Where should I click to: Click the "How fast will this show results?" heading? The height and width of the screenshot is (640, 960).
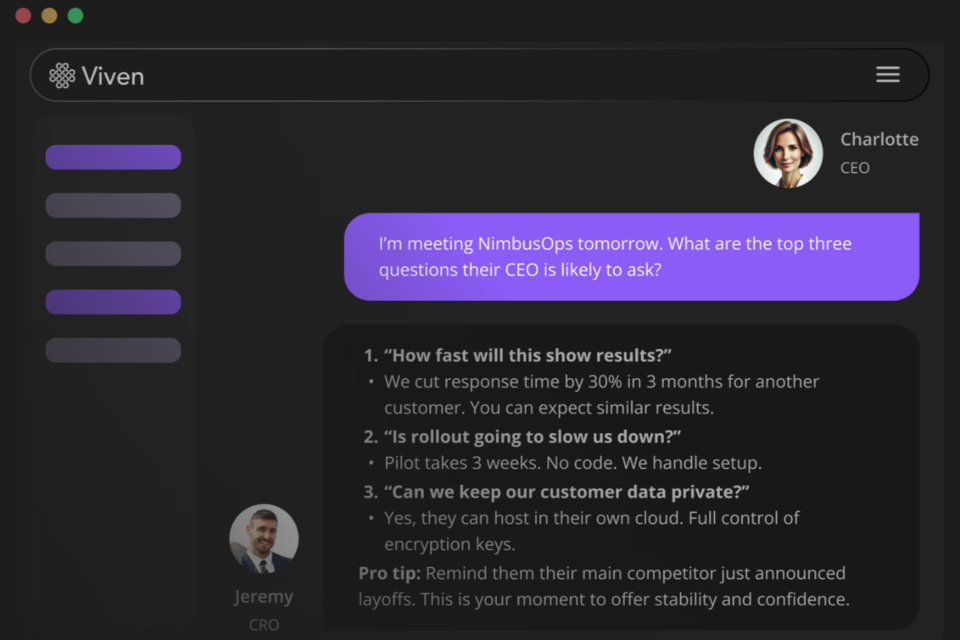(x=527, y=355)
